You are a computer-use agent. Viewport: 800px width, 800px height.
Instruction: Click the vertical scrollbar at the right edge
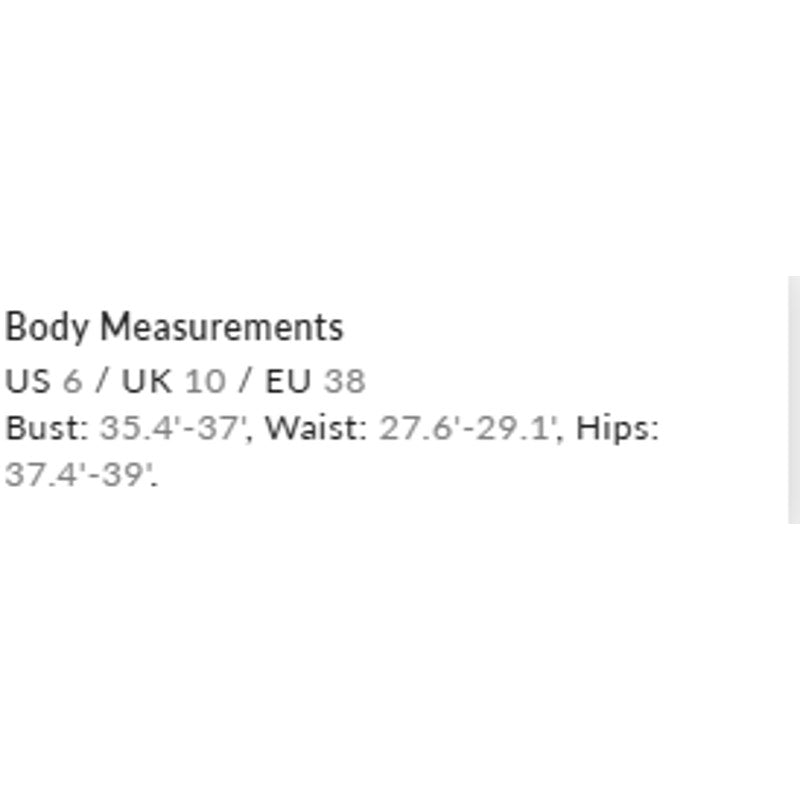point(794,400)
